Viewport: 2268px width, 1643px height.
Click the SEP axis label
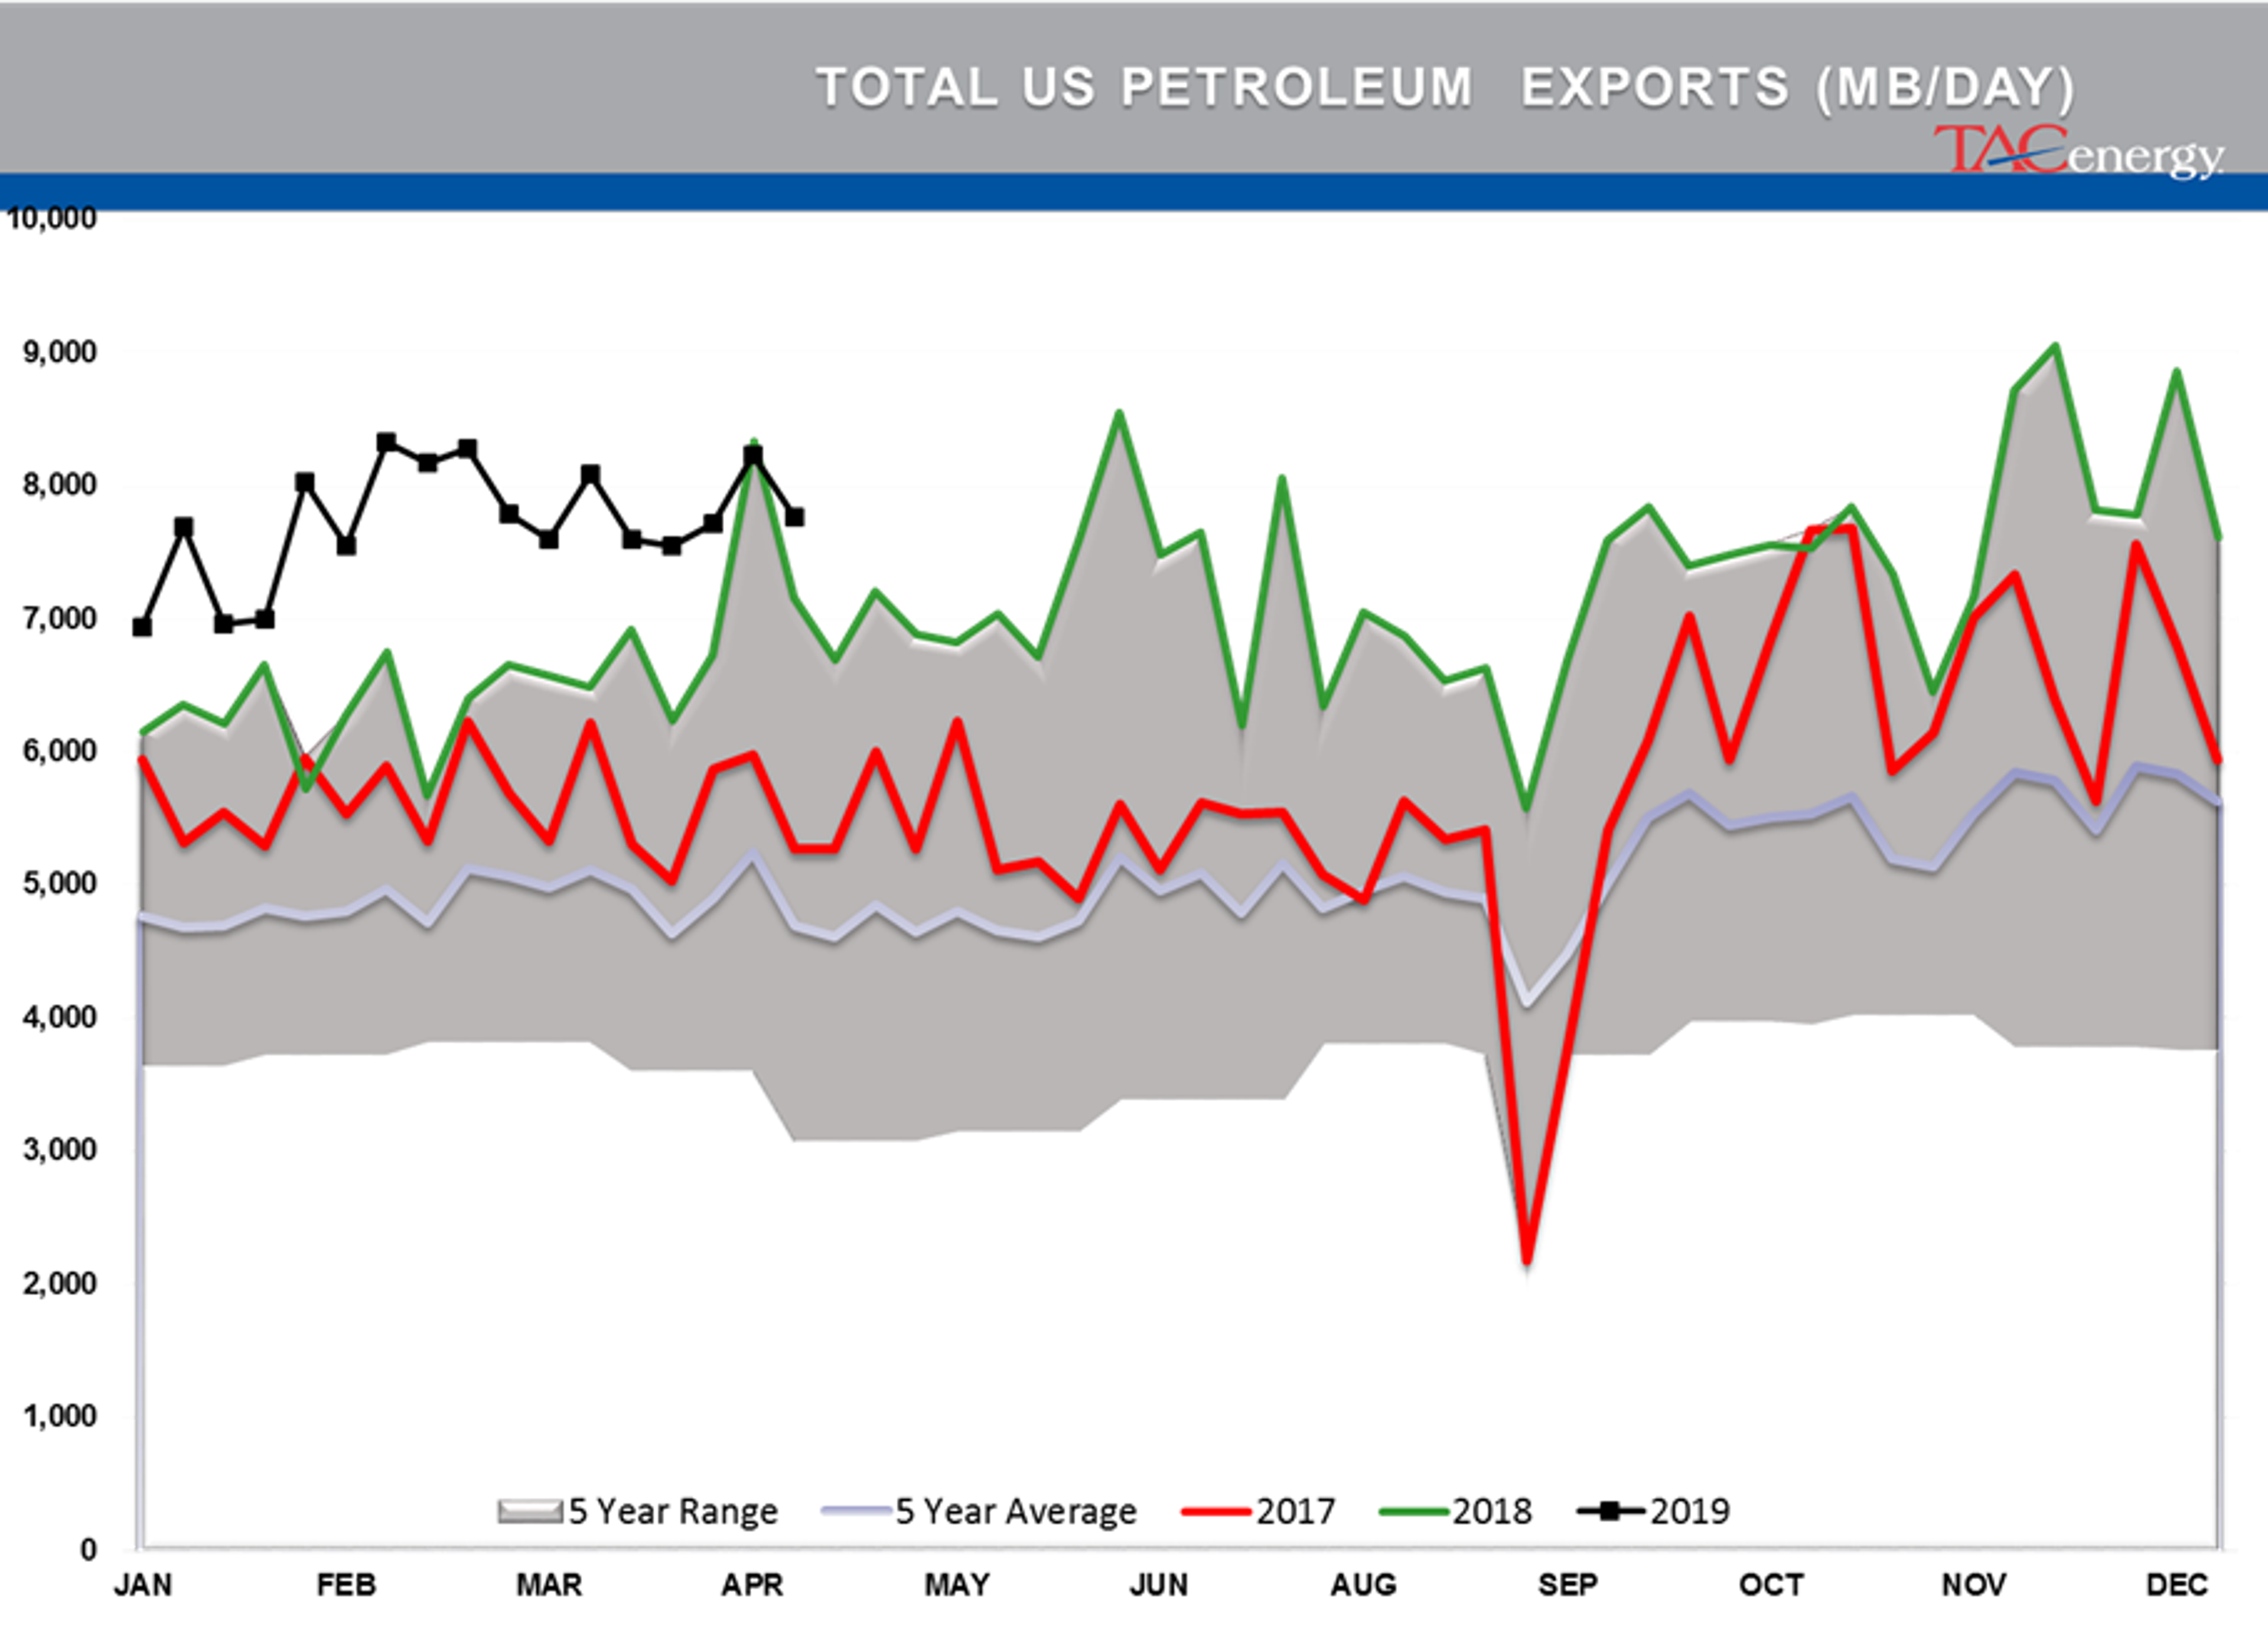click(1567, 1586)
